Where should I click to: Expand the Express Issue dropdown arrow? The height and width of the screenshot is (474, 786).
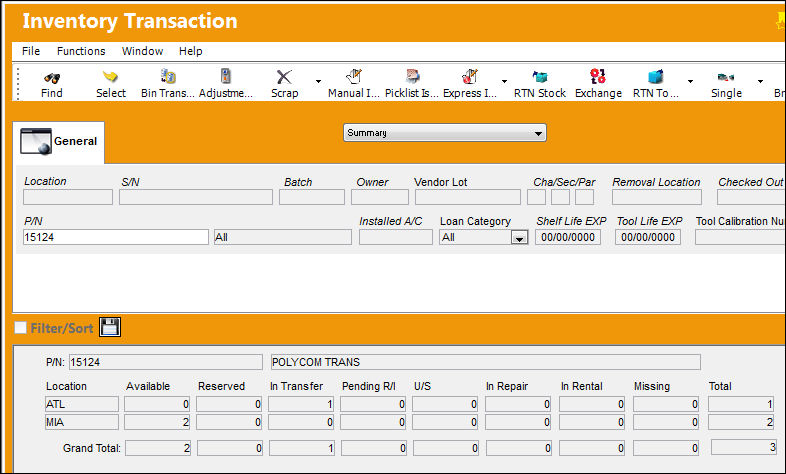coord(504,81)
